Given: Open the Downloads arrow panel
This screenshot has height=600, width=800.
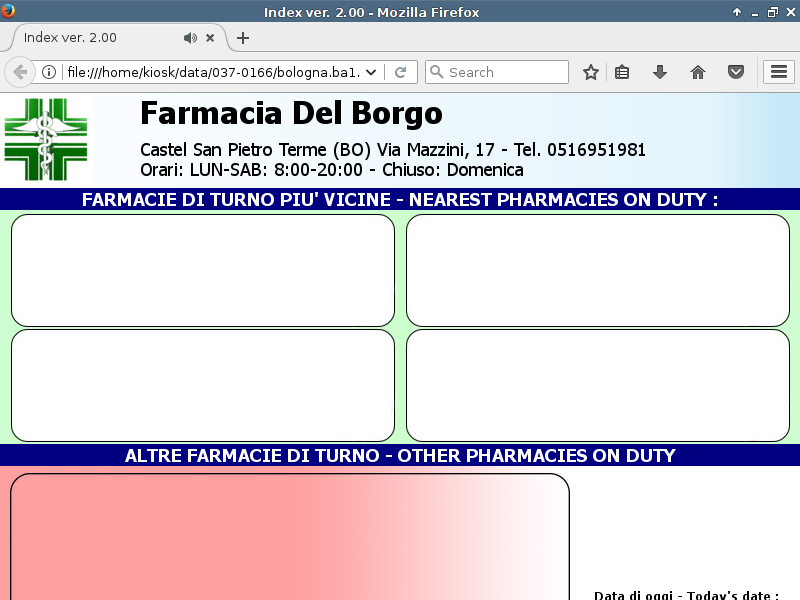Looking at the screenshot, I should pos(660,72).
